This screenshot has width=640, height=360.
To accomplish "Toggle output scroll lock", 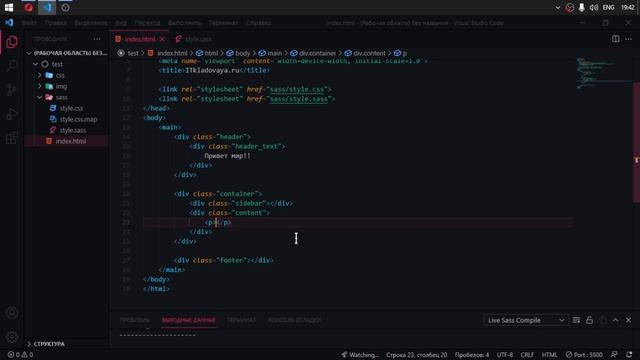I will click(x=589, y=320).
